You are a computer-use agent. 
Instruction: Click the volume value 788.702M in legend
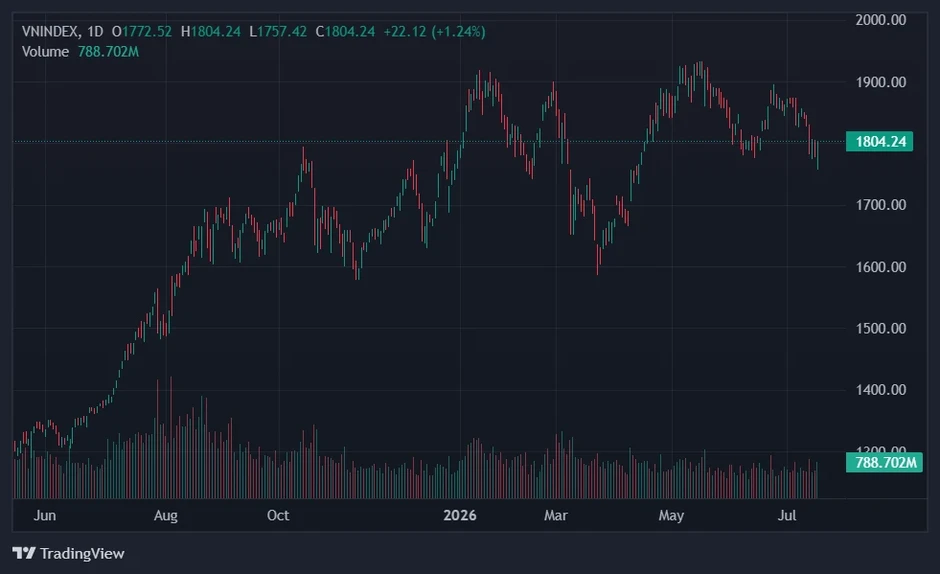pos(109,52)
